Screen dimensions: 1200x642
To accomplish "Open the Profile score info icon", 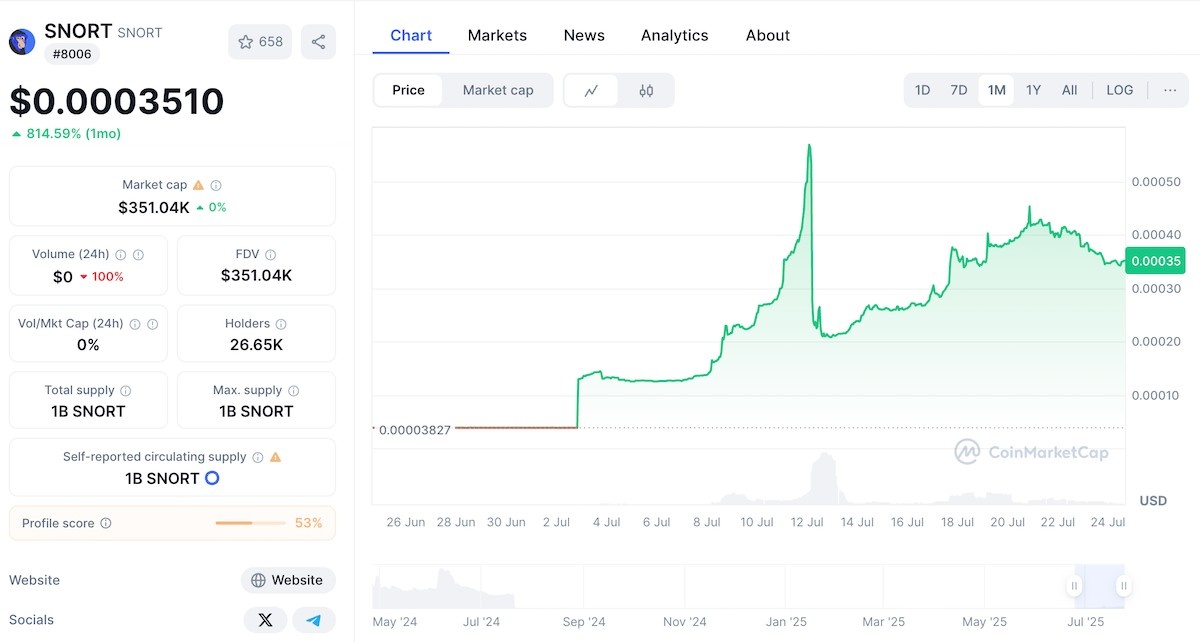I will [x=106, y=523].
